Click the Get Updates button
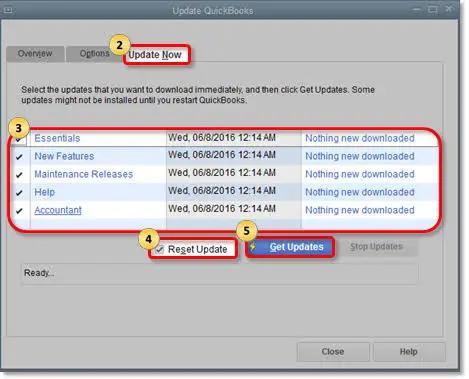The image size is (469, 379). pos(290,247)
